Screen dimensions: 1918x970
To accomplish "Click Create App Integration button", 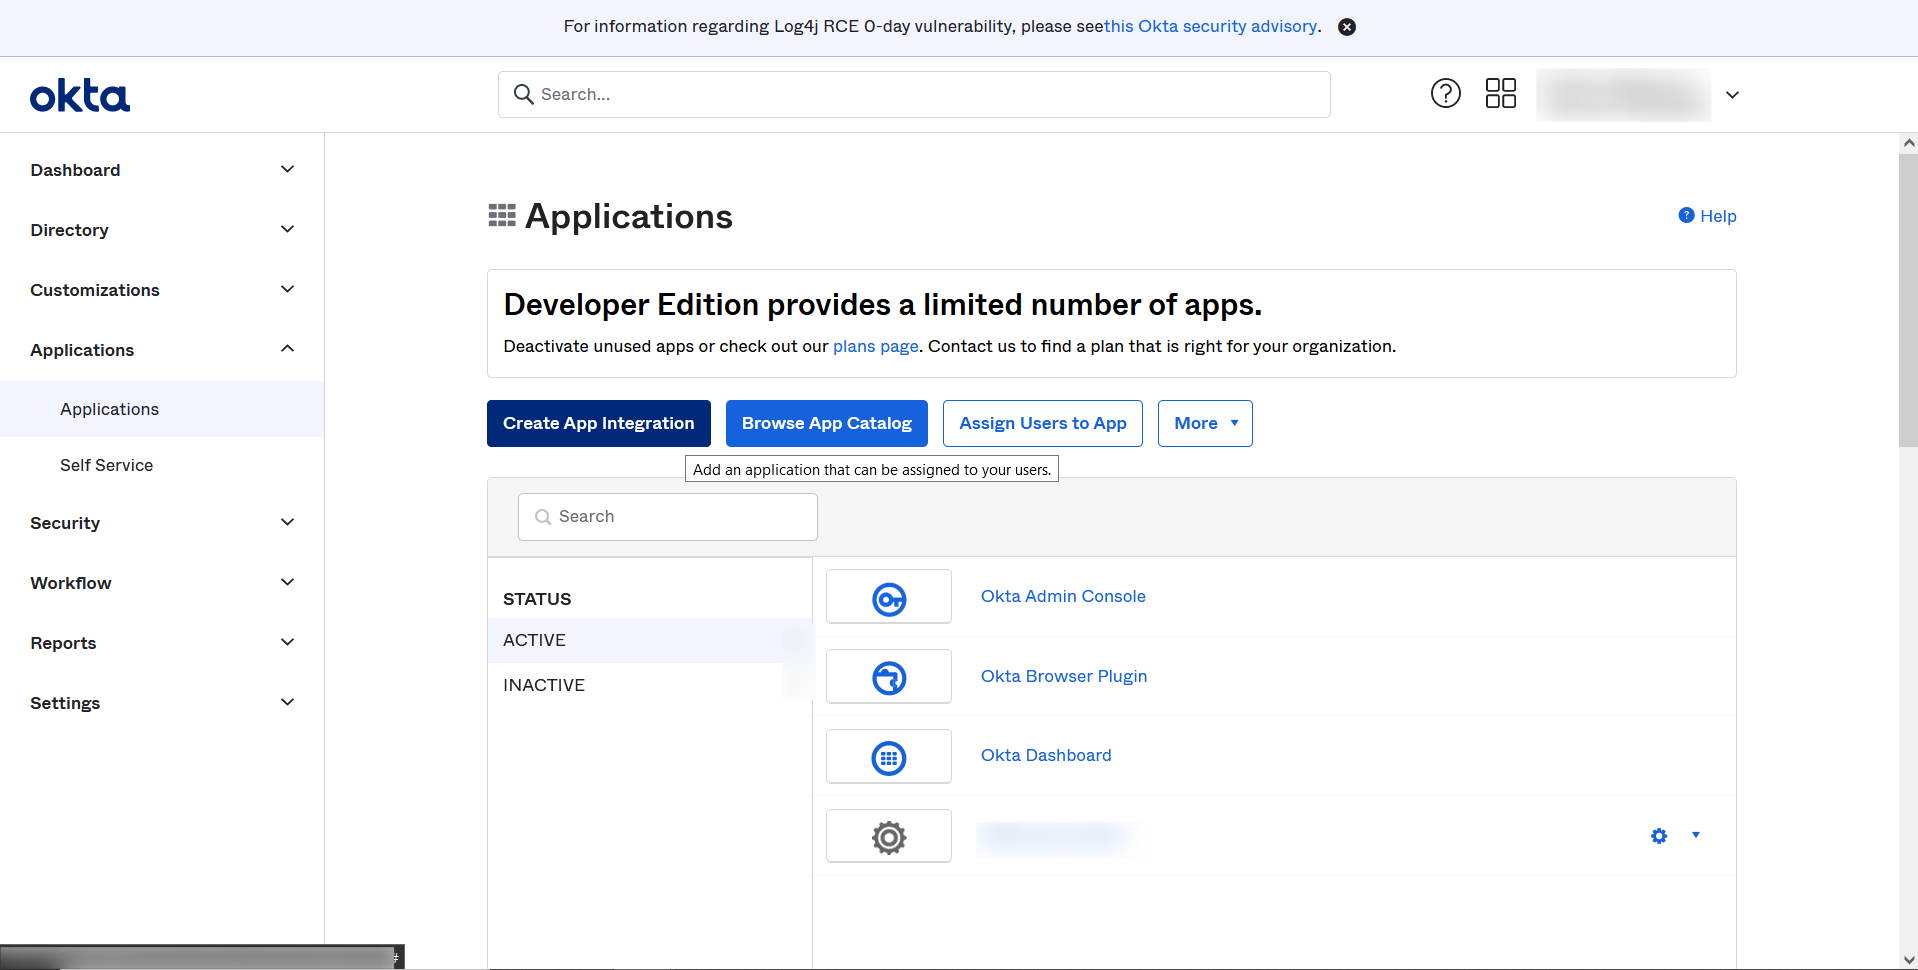I will [598, 424].
